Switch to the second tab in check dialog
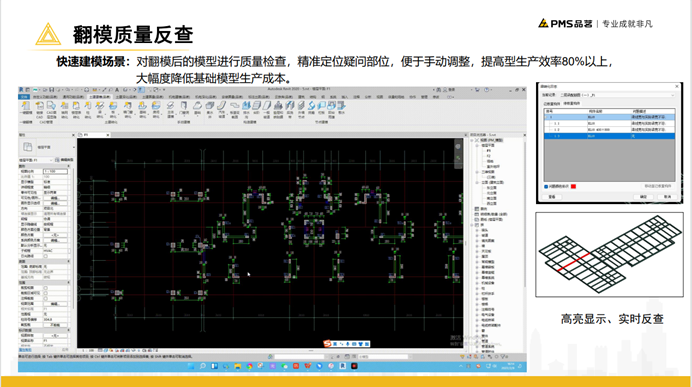 [572, 104]
